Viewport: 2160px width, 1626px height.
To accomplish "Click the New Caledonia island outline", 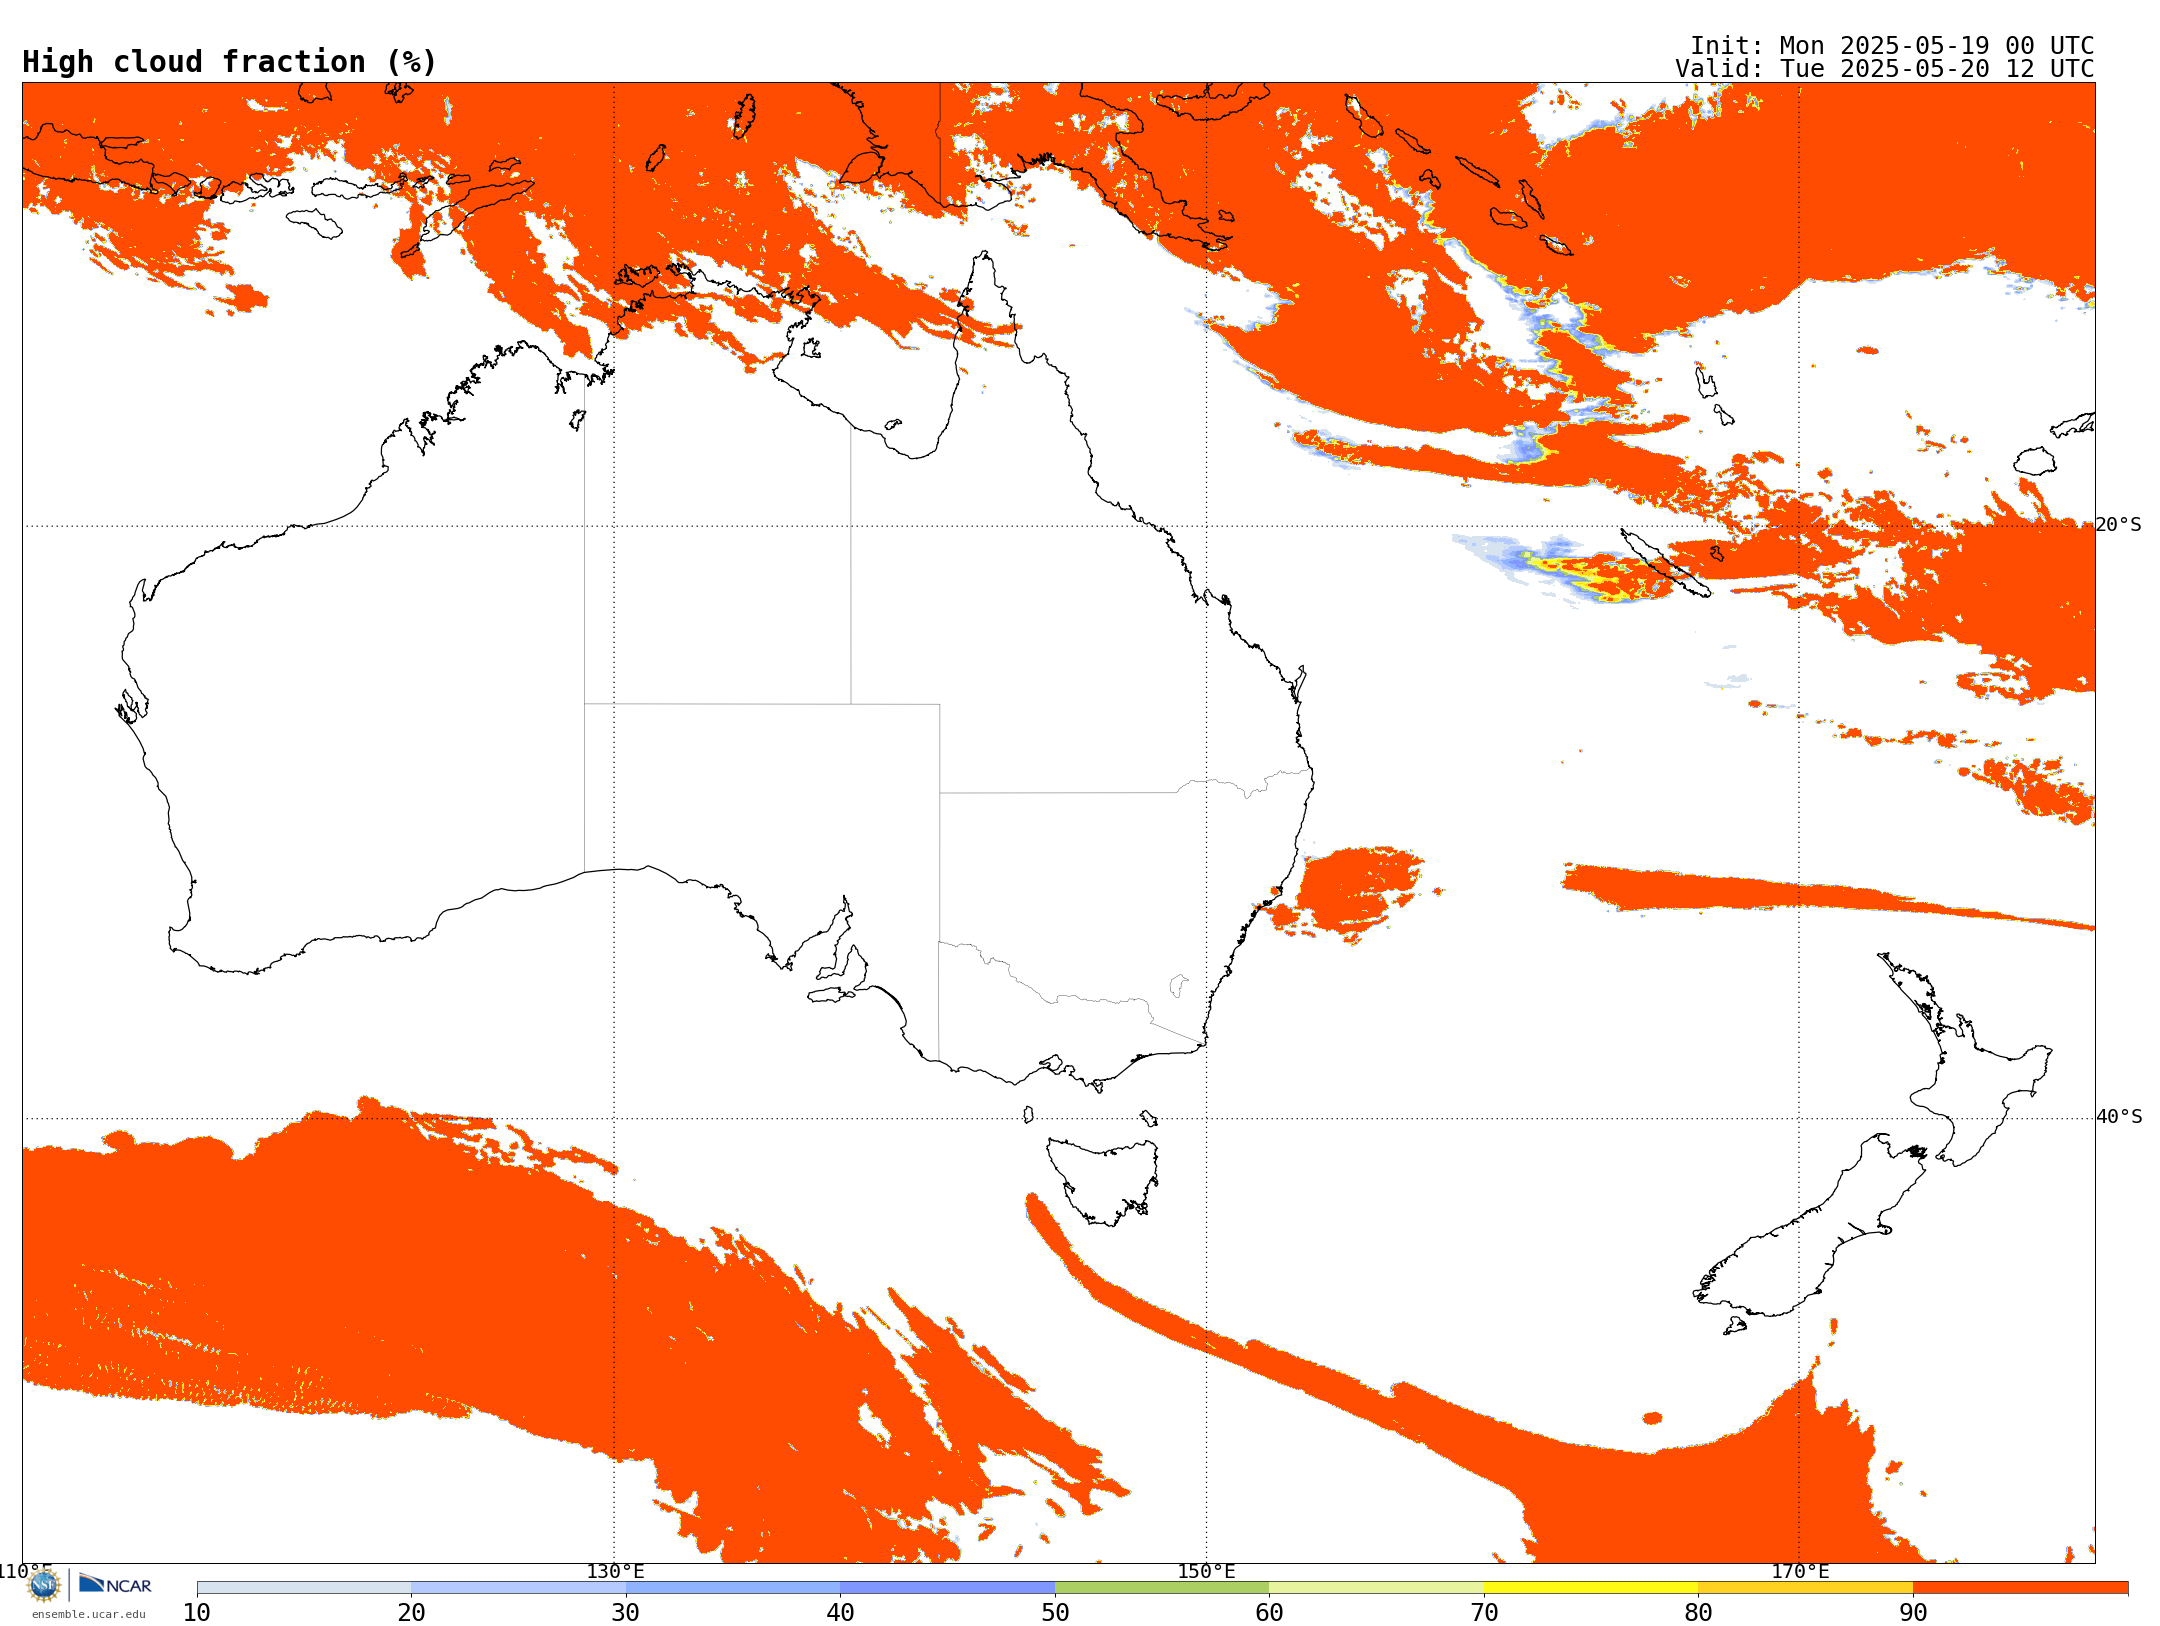I will coord(1666,563).
